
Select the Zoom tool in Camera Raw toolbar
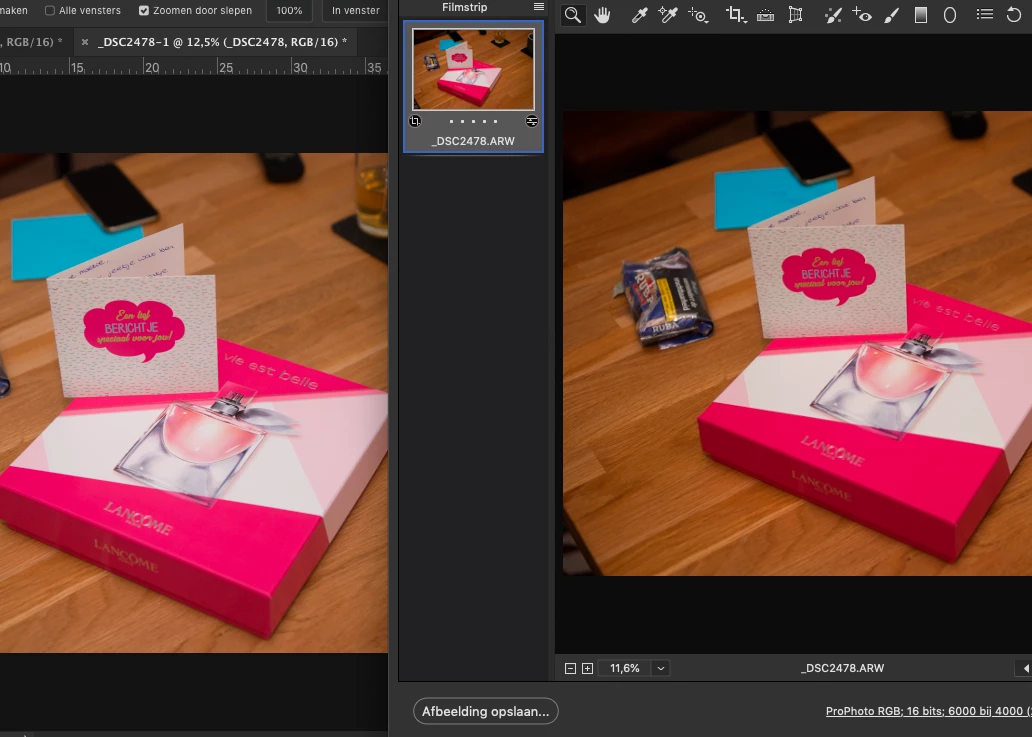[573, 15]
